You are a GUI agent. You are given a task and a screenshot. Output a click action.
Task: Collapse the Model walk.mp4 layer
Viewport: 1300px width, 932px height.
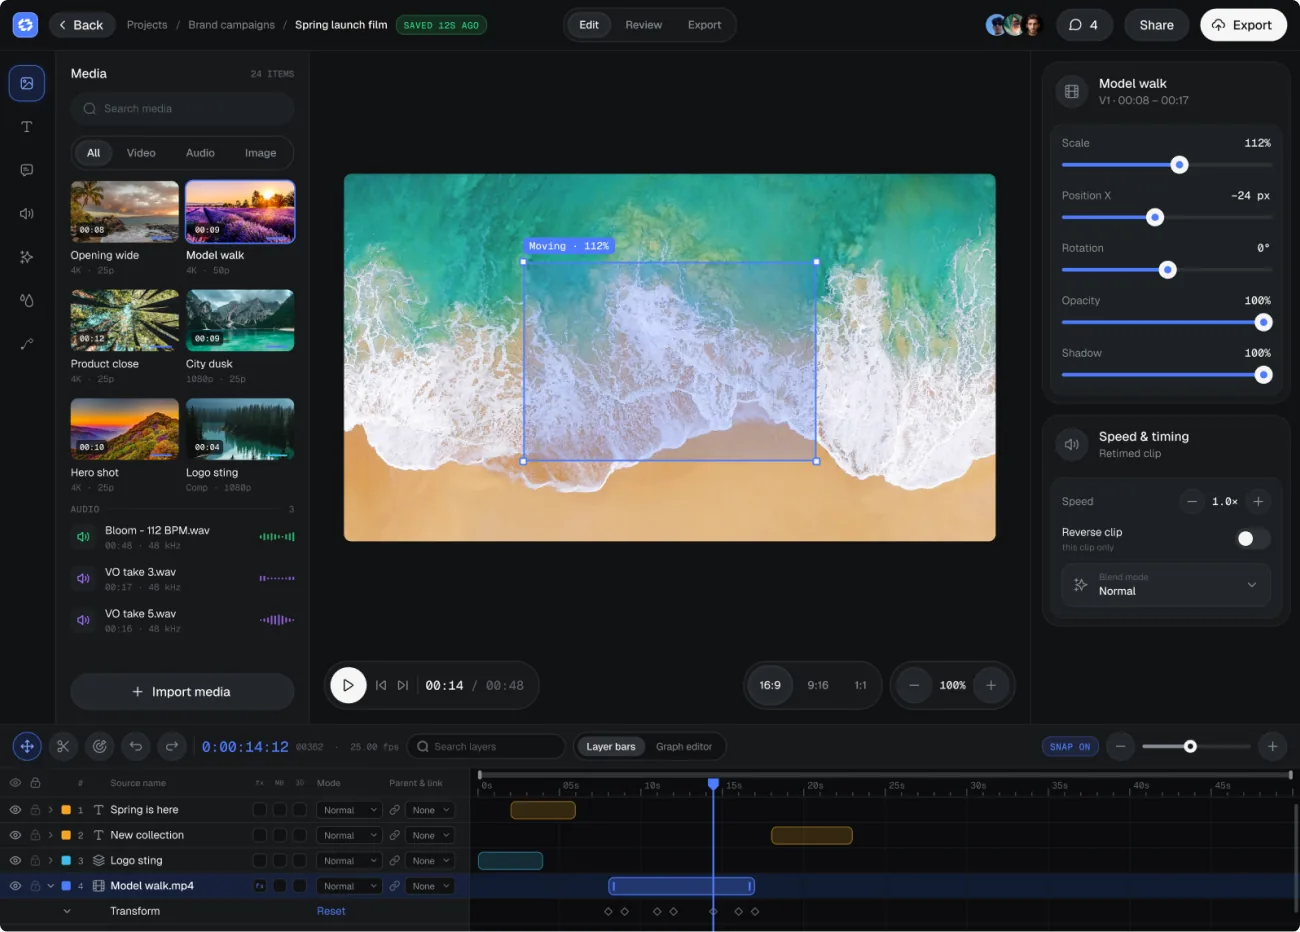point(50,886)
